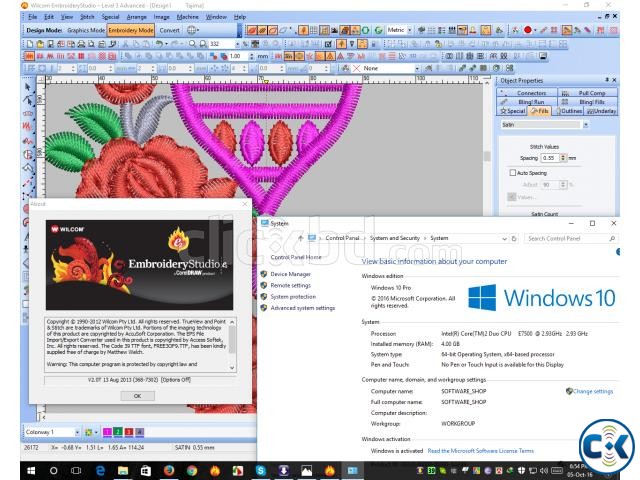
Task: Expand the Undo history dropdown arrow
Action: pyautogui.click(x=167, y=44)
